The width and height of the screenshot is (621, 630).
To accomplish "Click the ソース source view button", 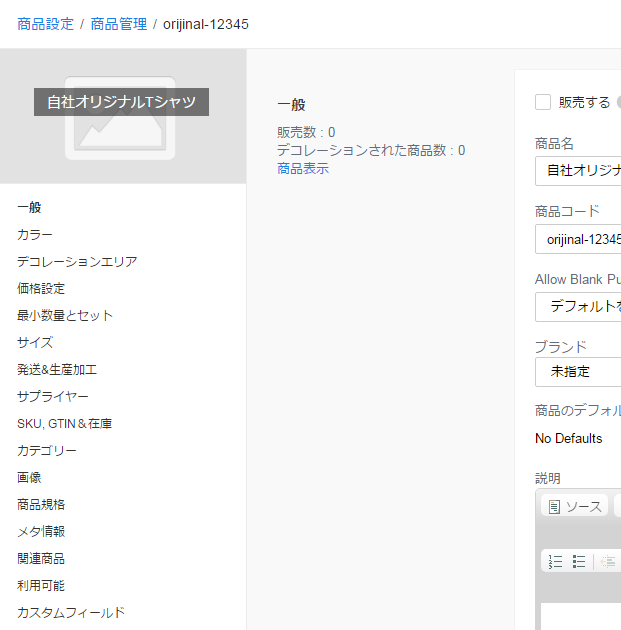I will (575, 507).
